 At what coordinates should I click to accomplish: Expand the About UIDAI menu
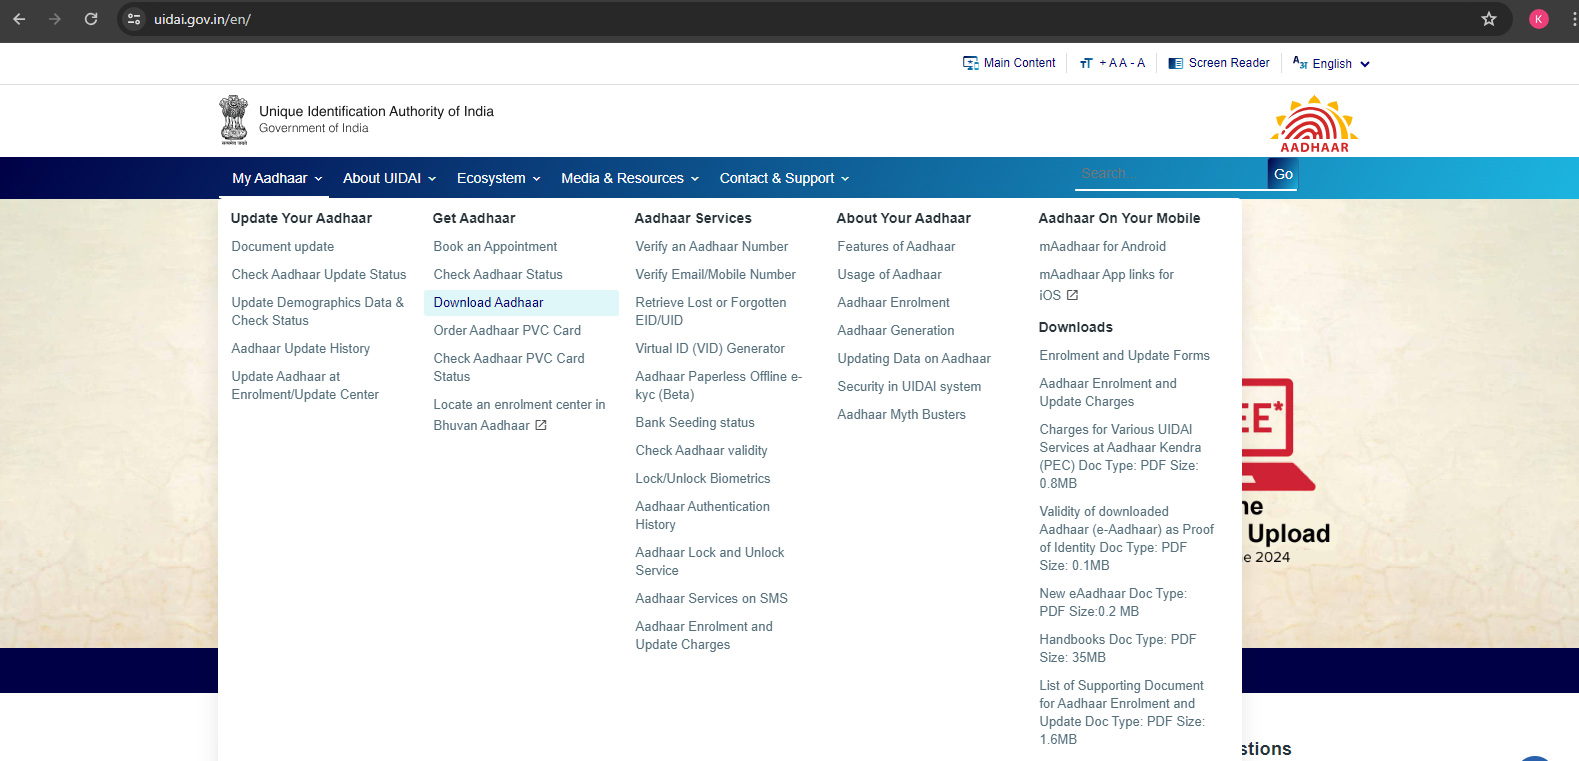tap(389, 178)
